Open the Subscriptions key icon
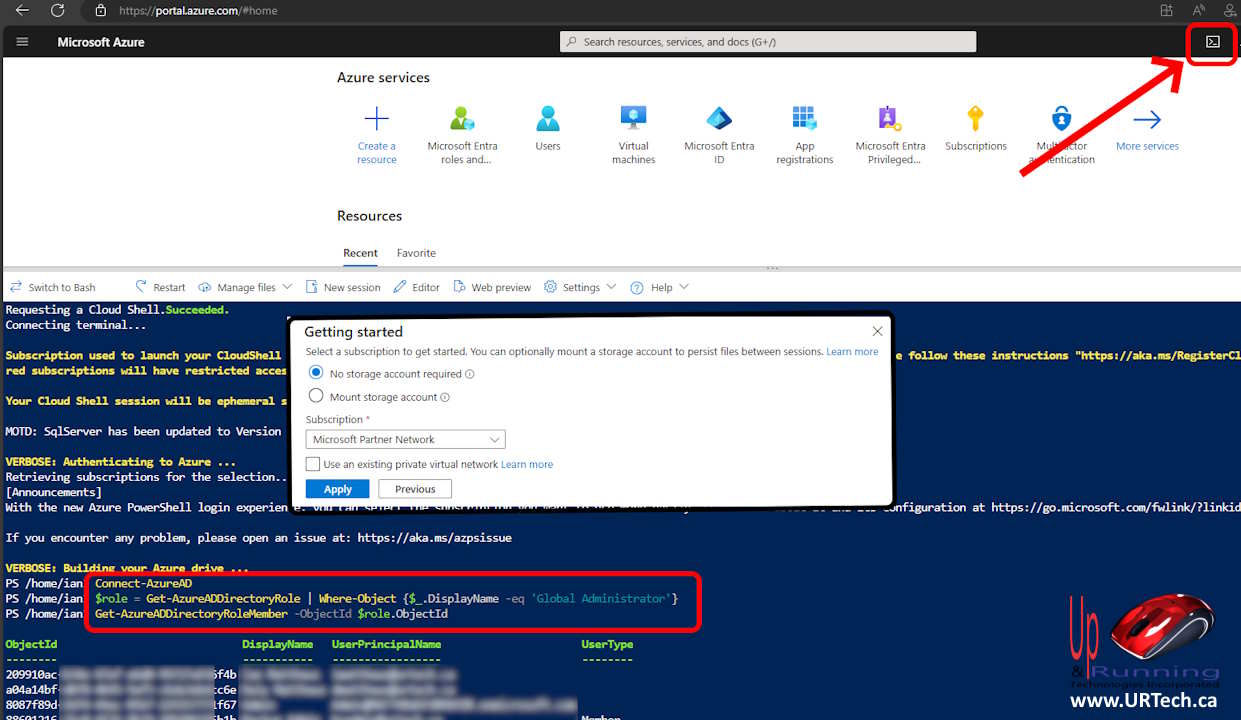This screenshot has width=1241, height=720. click(x=975, y=120)
